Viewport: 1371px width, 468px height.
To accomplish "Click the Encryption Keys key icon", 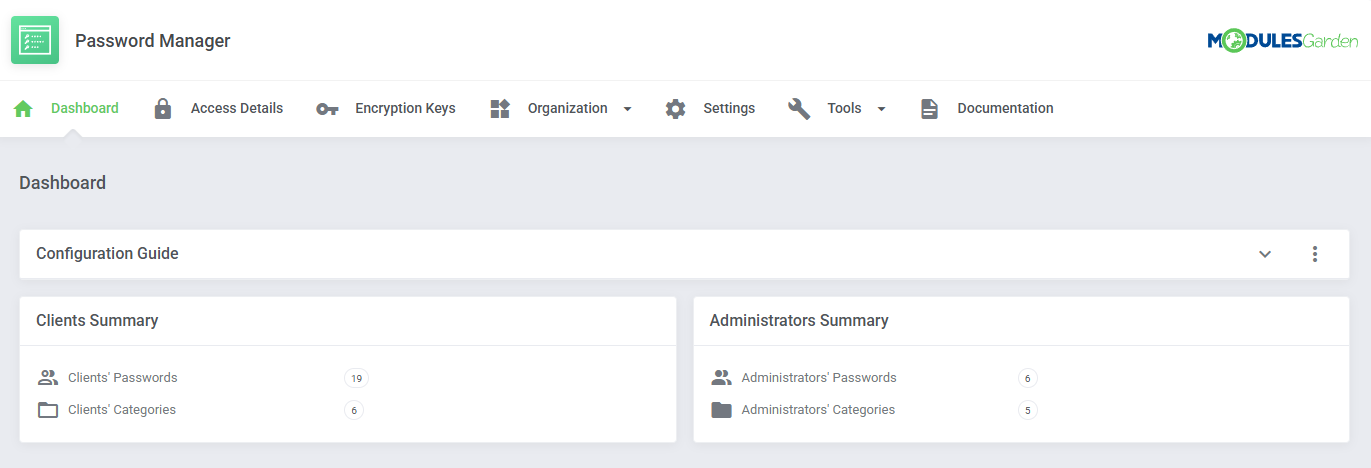I will (x=327, y=109).
